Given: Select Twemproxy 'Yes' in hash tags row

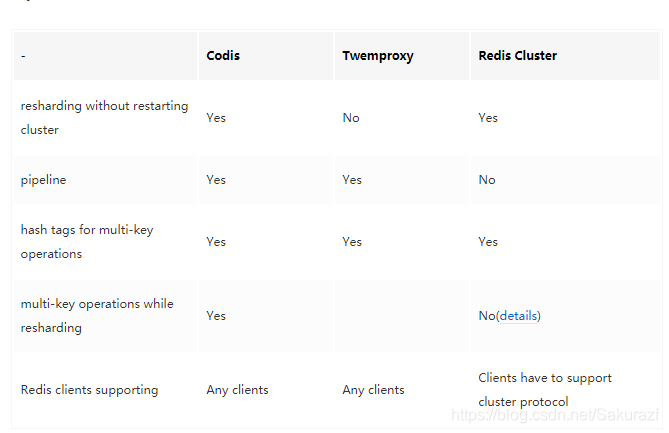Looking at the screenshot, I should (x=352, y=242).
